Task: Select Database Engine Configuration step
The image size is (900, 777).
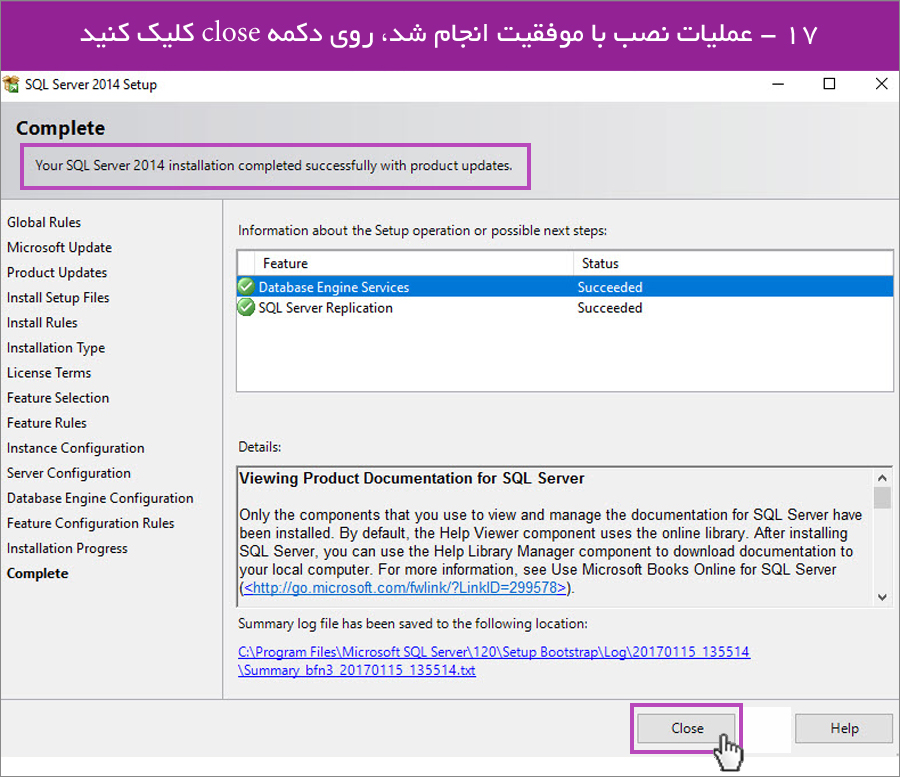Action: (100, 498)
